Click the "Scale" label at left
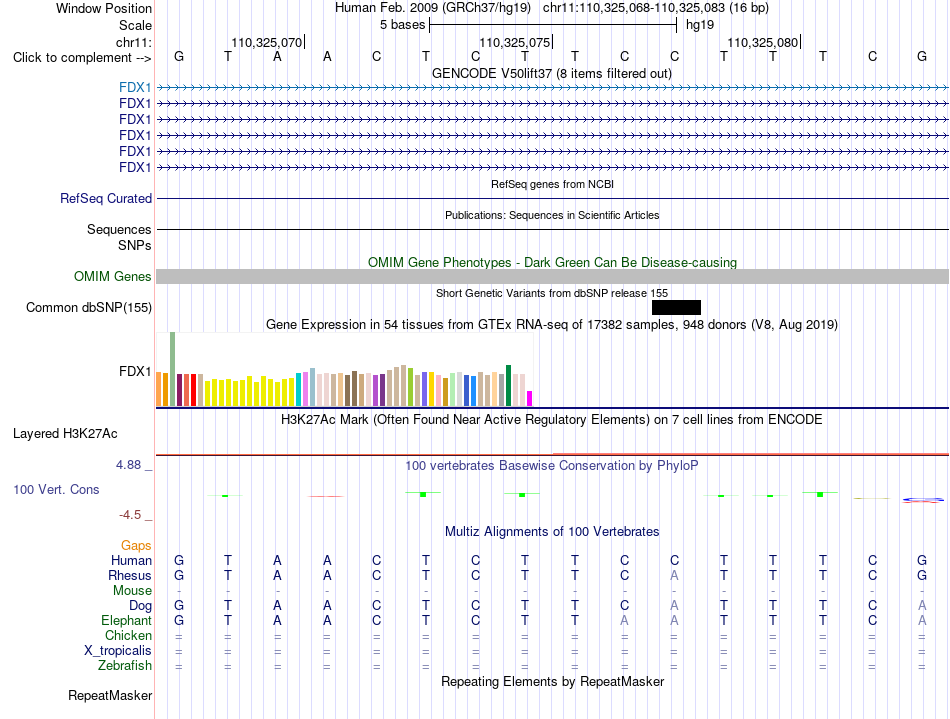Viewport: 950px width, 719px height. 135,25
